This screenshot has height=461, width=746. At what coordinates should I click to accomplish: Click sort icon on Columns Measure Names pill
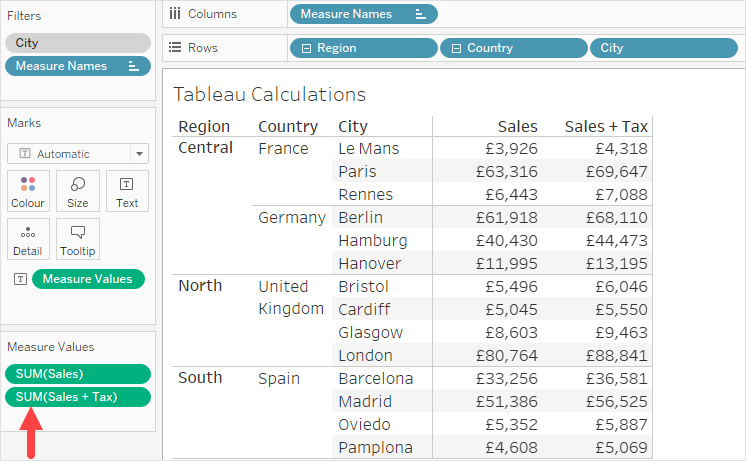(420, 14)
